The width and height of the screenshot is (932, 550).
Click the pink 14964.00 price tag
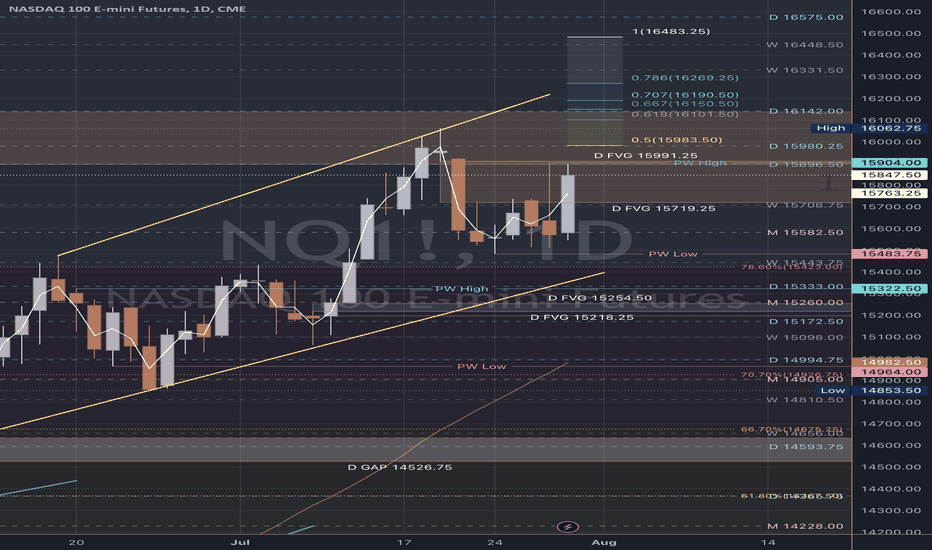[890, 372]
